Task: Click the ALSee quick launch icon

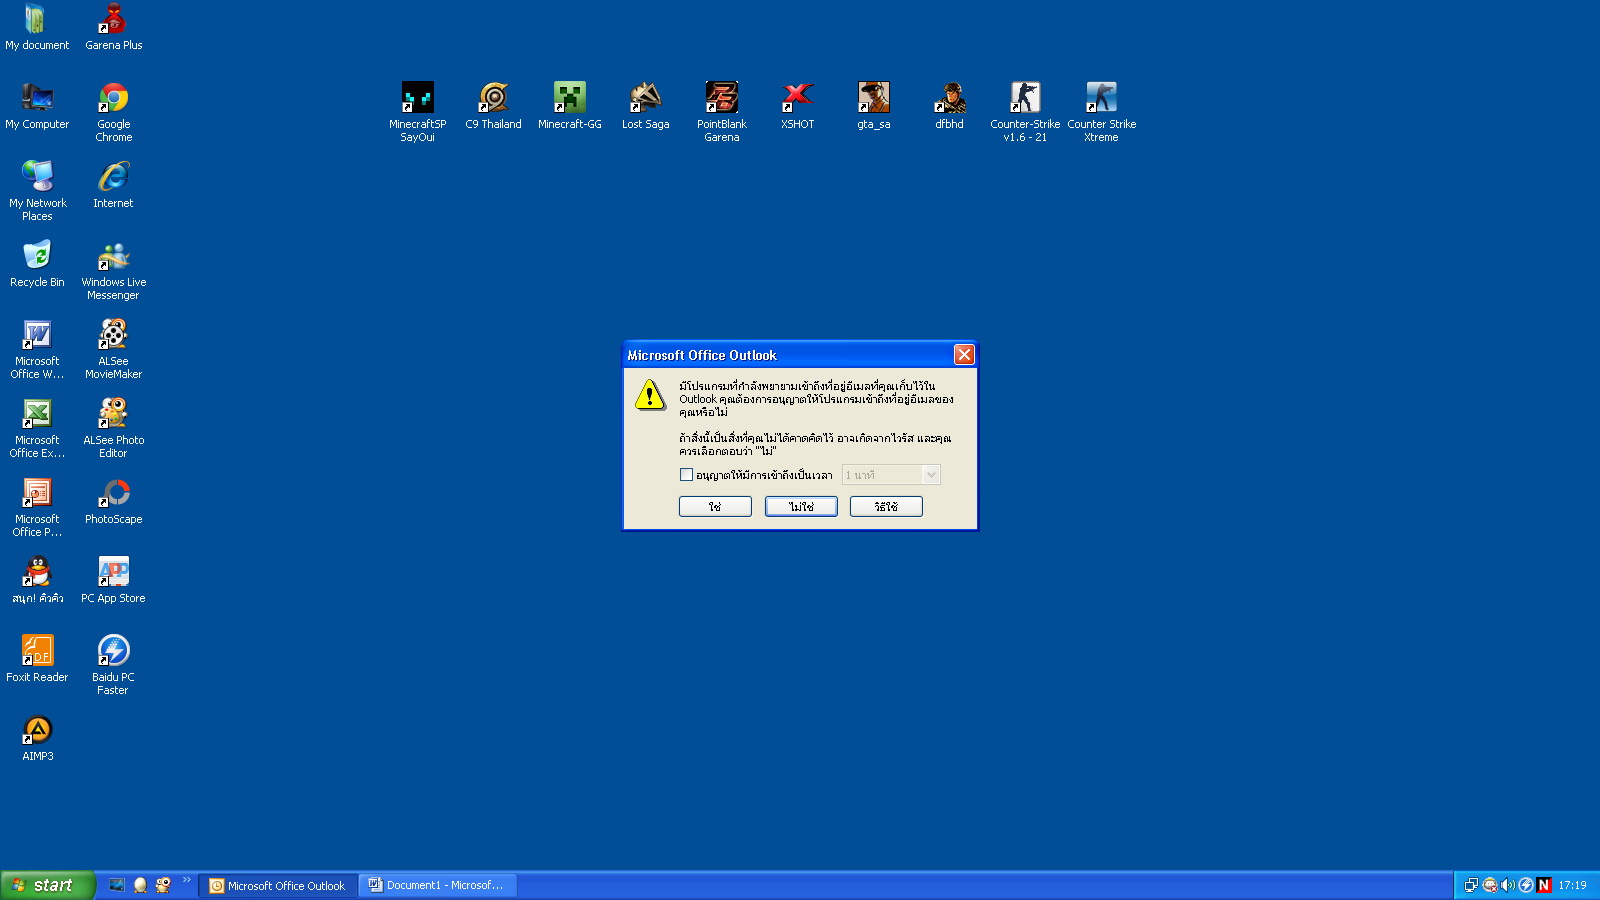Action: point(163,885)
